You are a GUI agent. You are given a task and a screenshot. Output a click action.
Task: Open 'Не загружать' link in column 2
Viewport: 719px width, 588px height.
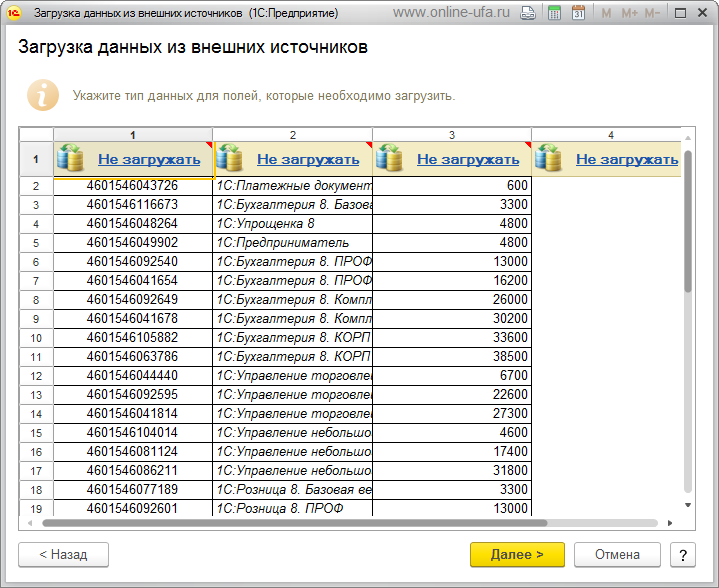click(308, 159)
